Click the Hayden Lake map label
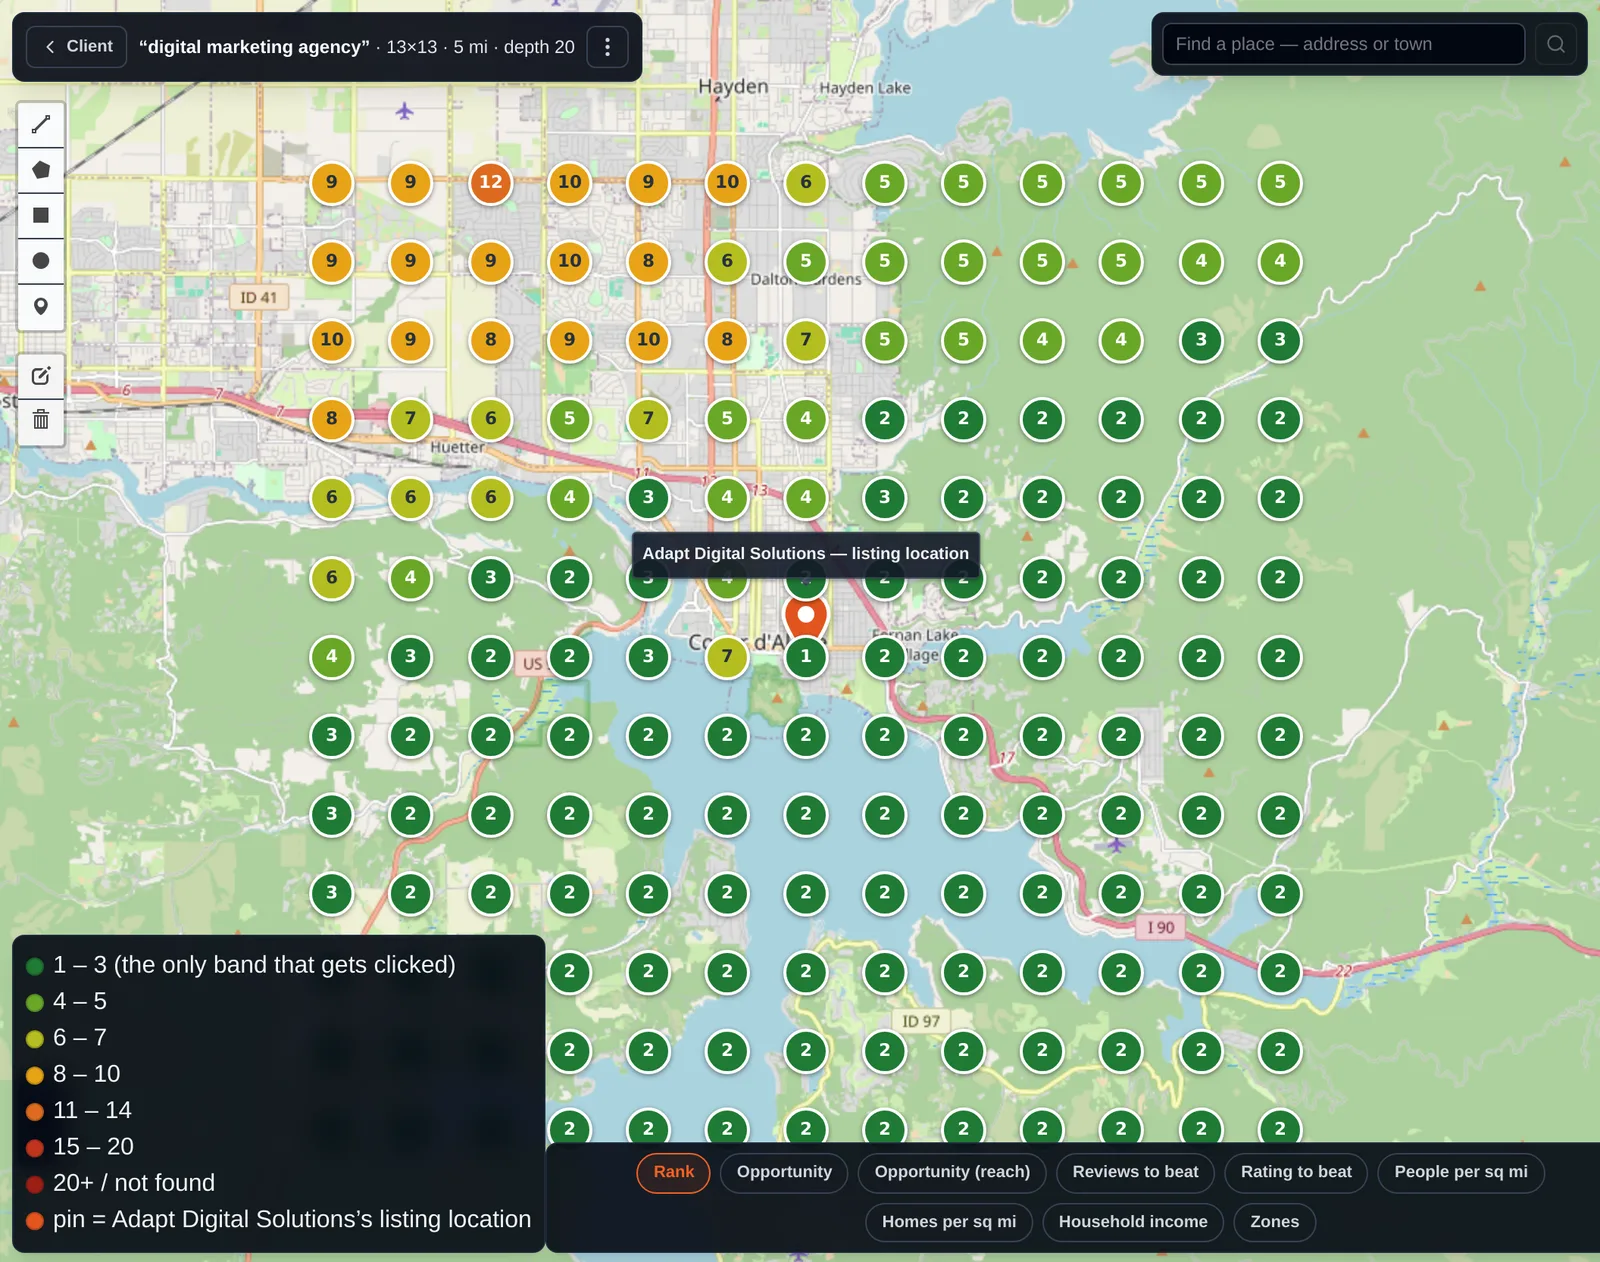The image size is (1600, 1262). point(865,88)
